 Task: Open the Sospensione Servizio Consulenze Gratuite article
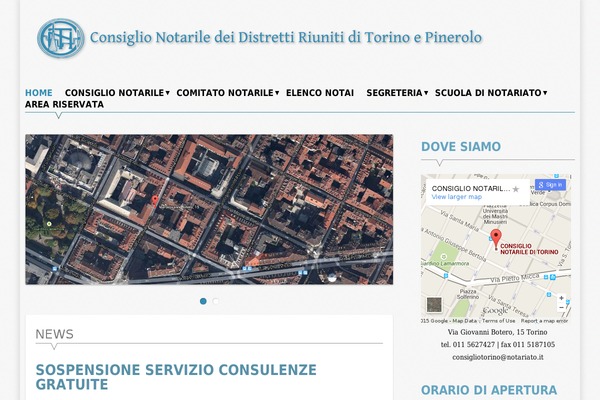tap(176, 377)
